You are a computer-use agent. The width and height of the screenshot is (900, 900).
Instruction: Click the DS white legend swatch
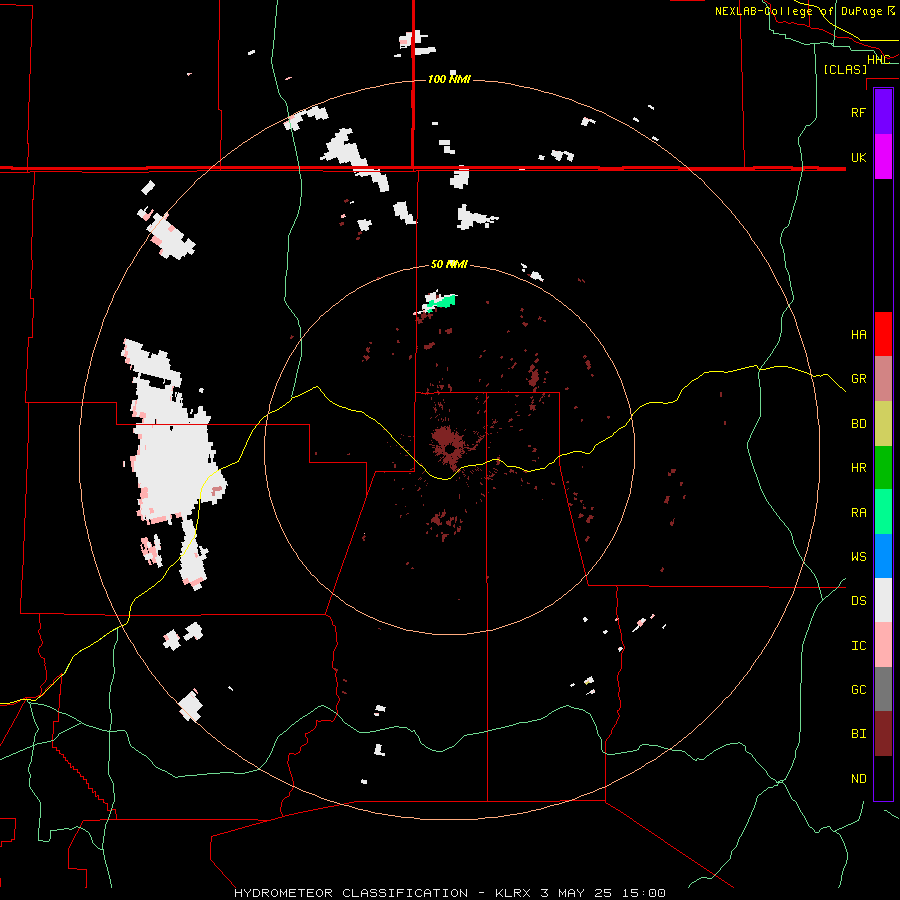(883, 600)
